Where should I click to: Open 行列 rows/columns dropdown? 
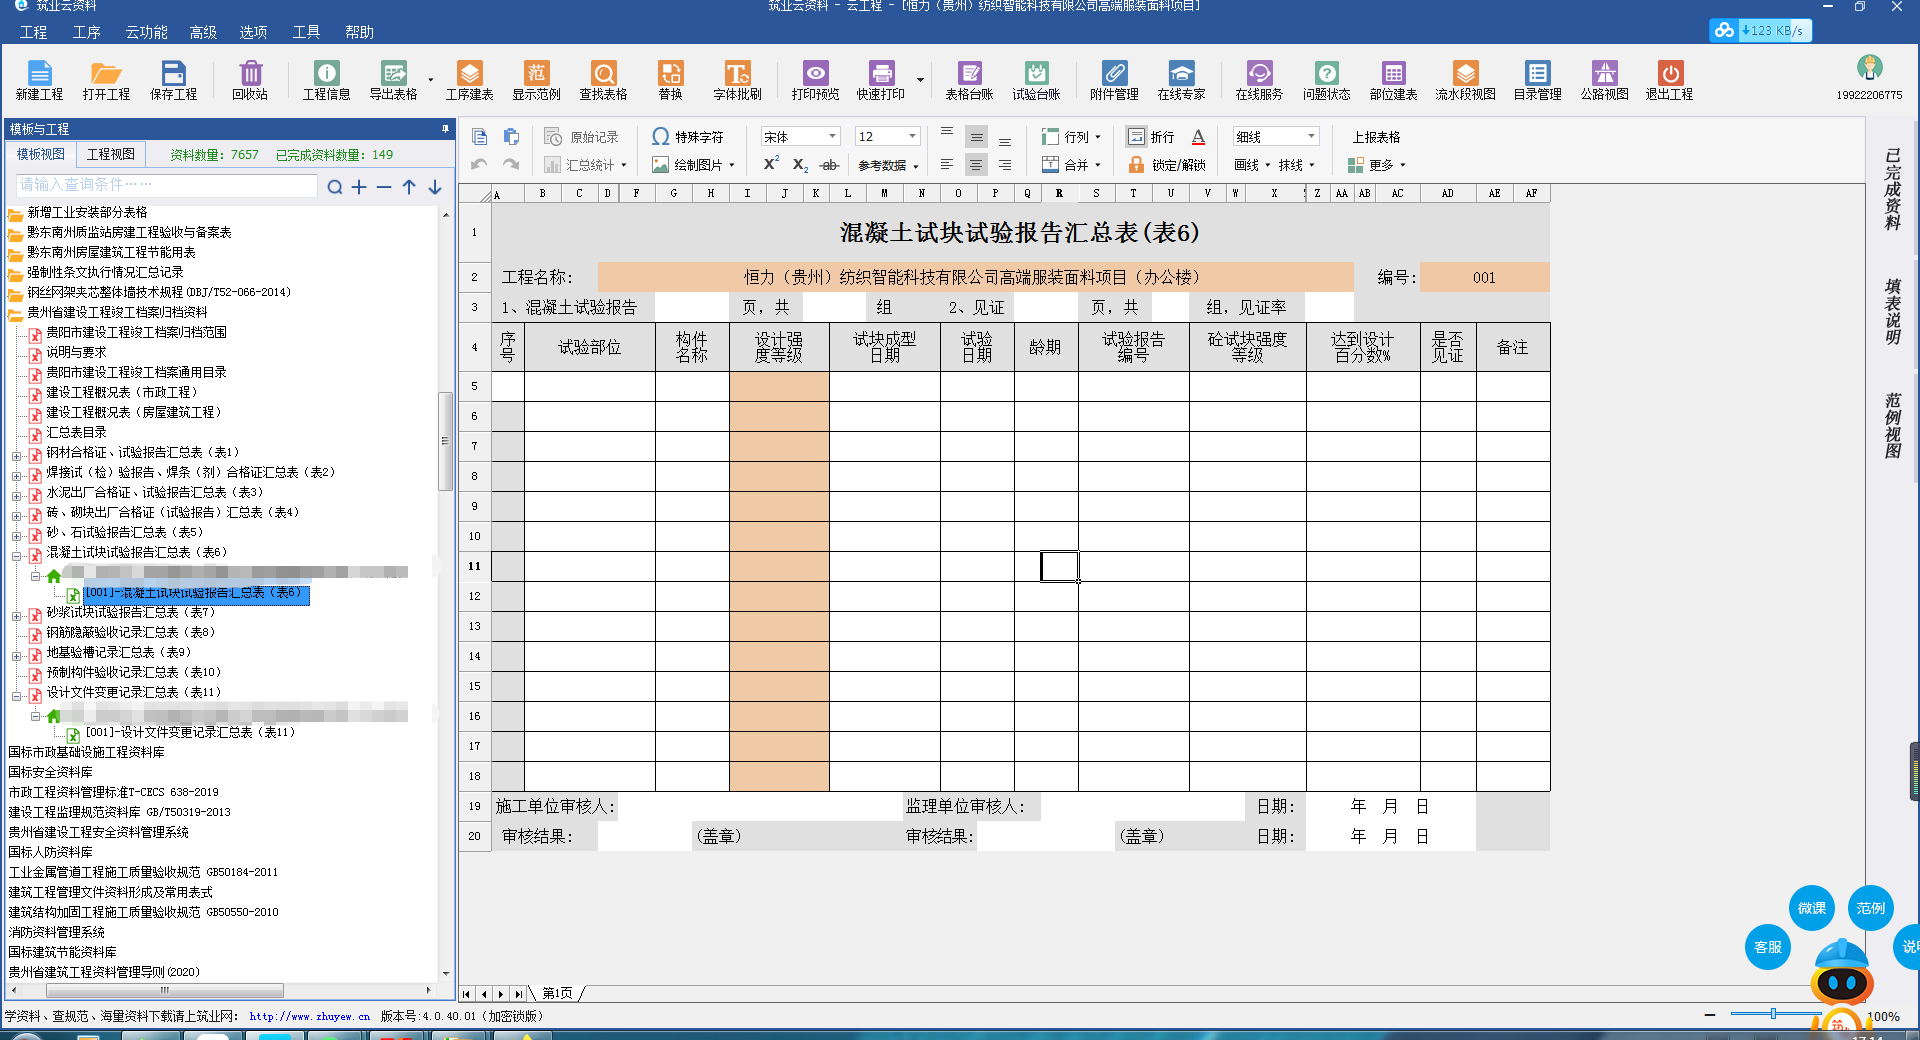pyautogui.click(x=1070, y=137)
